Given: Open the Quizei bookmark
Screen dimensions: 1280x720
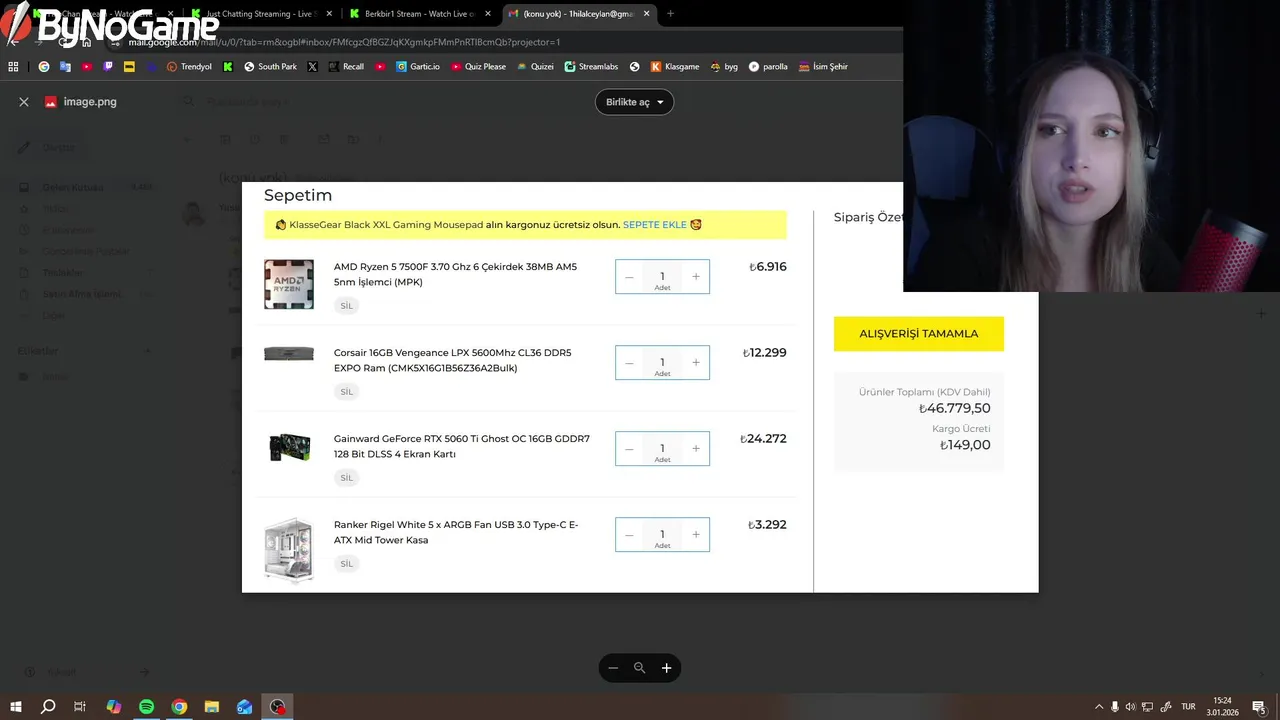Looking at the screenshot, I should point(535,67).
